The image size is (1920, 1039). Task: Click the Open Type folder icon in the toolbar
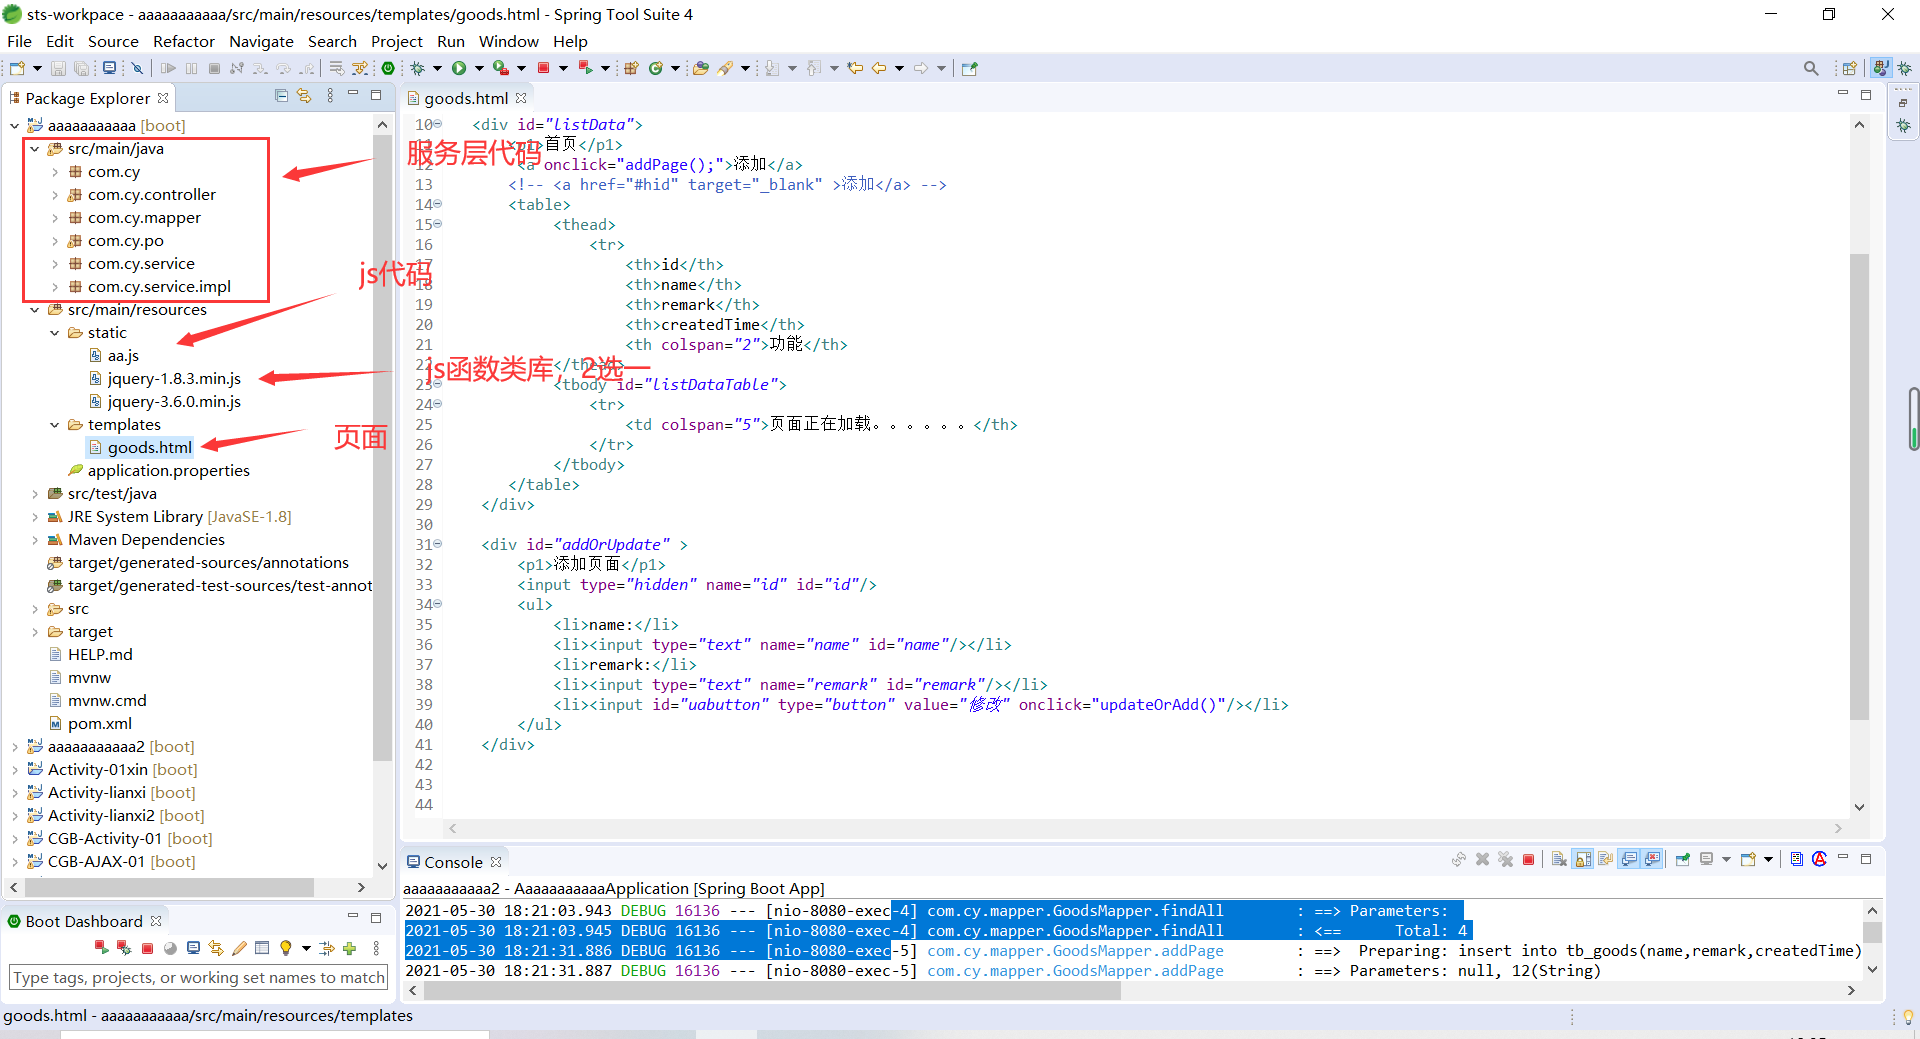point(700,68)
